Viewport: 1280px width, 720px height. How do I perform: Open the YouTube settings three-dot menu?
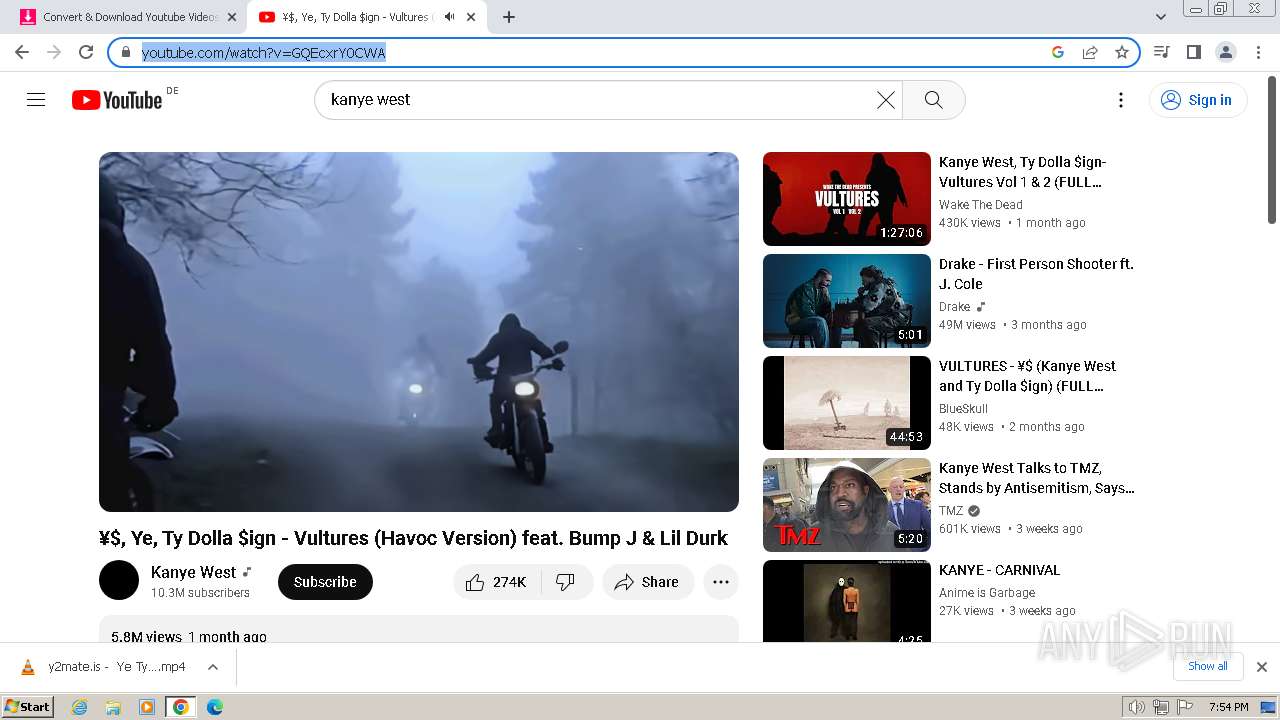click(x=1121, y=100)
